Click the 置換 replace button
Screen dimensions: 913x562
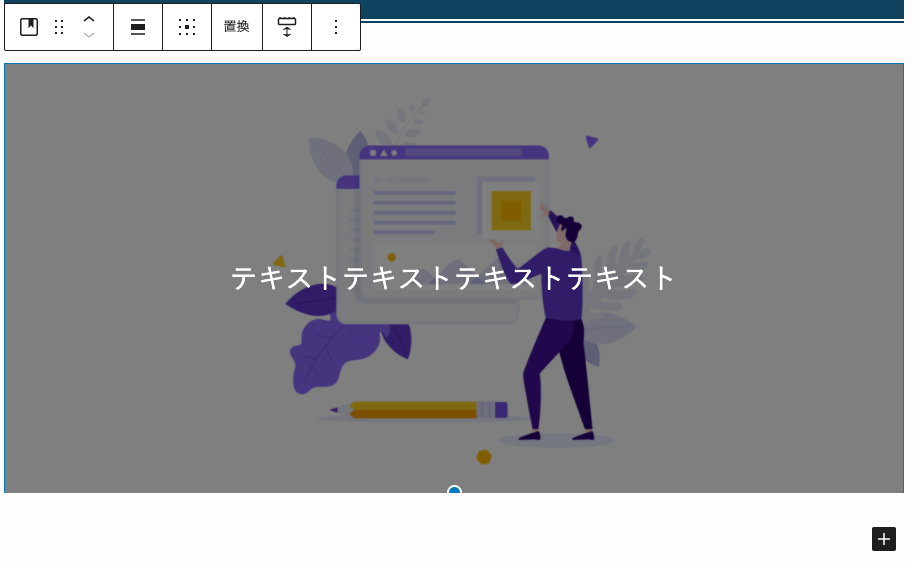[x=236, y=27]
